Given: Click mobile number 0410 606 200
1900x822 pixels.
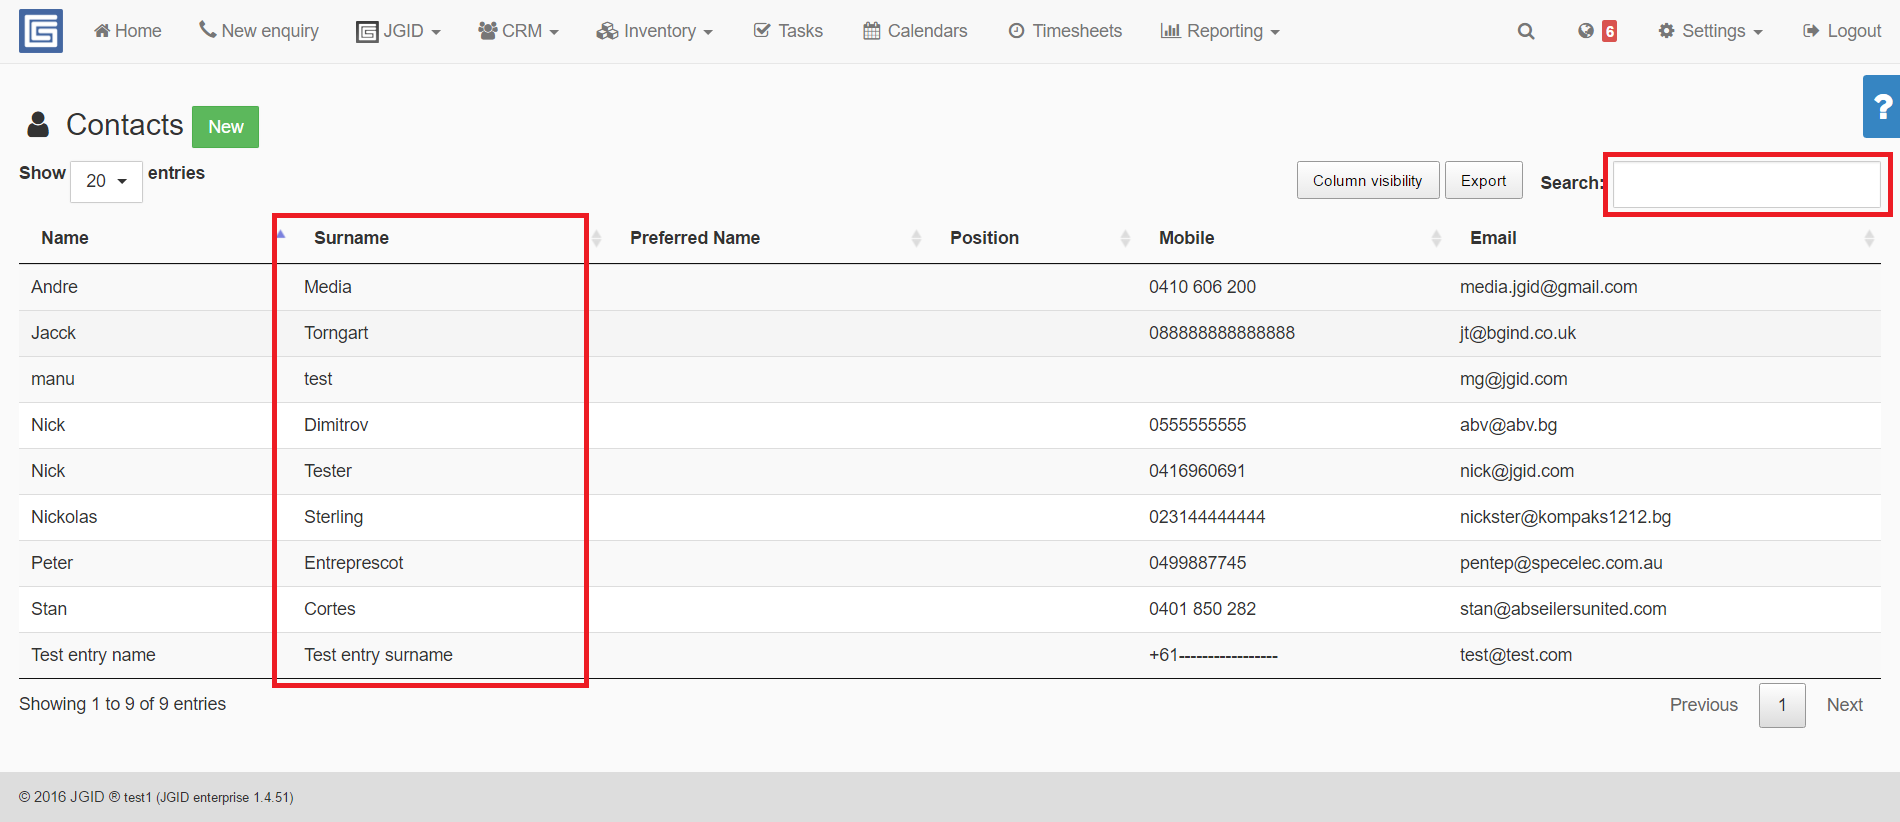Looking at the screenshot, I should (x=1202, y=287).
